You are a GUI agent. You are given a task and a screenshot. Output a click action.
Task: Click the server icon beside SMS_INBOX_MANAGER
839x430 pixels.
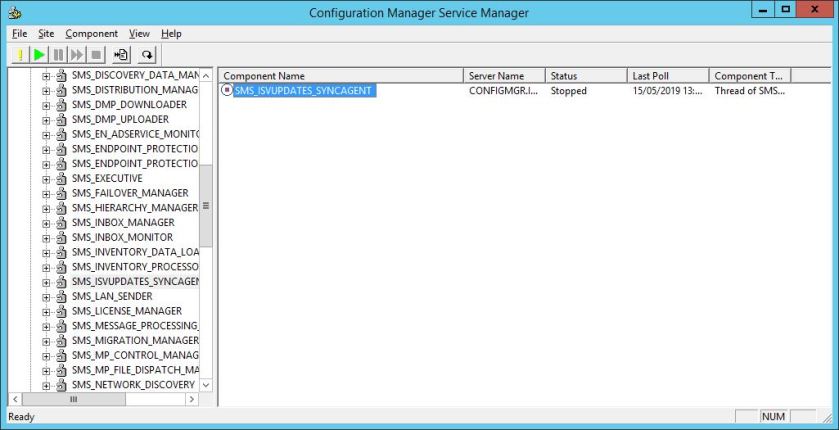click(x=62, y=222)
